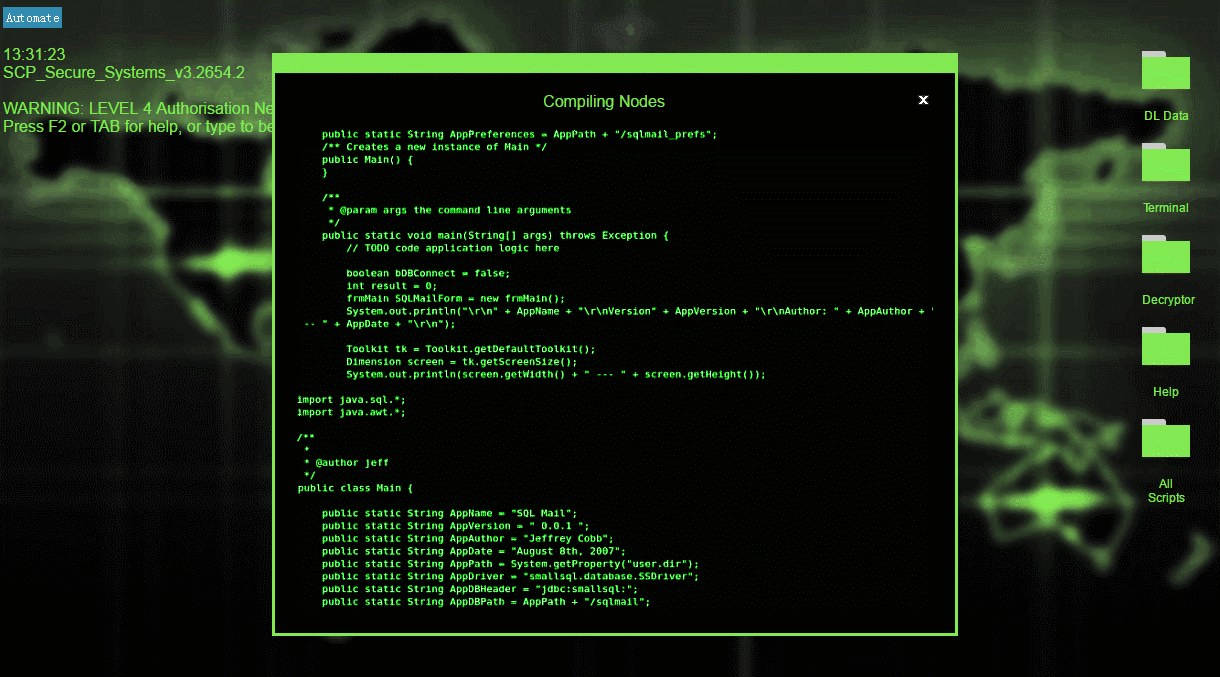Click the All Scripts text label
The width and height of the screenshot is (1220, 677).
(x=1166, y=491)
